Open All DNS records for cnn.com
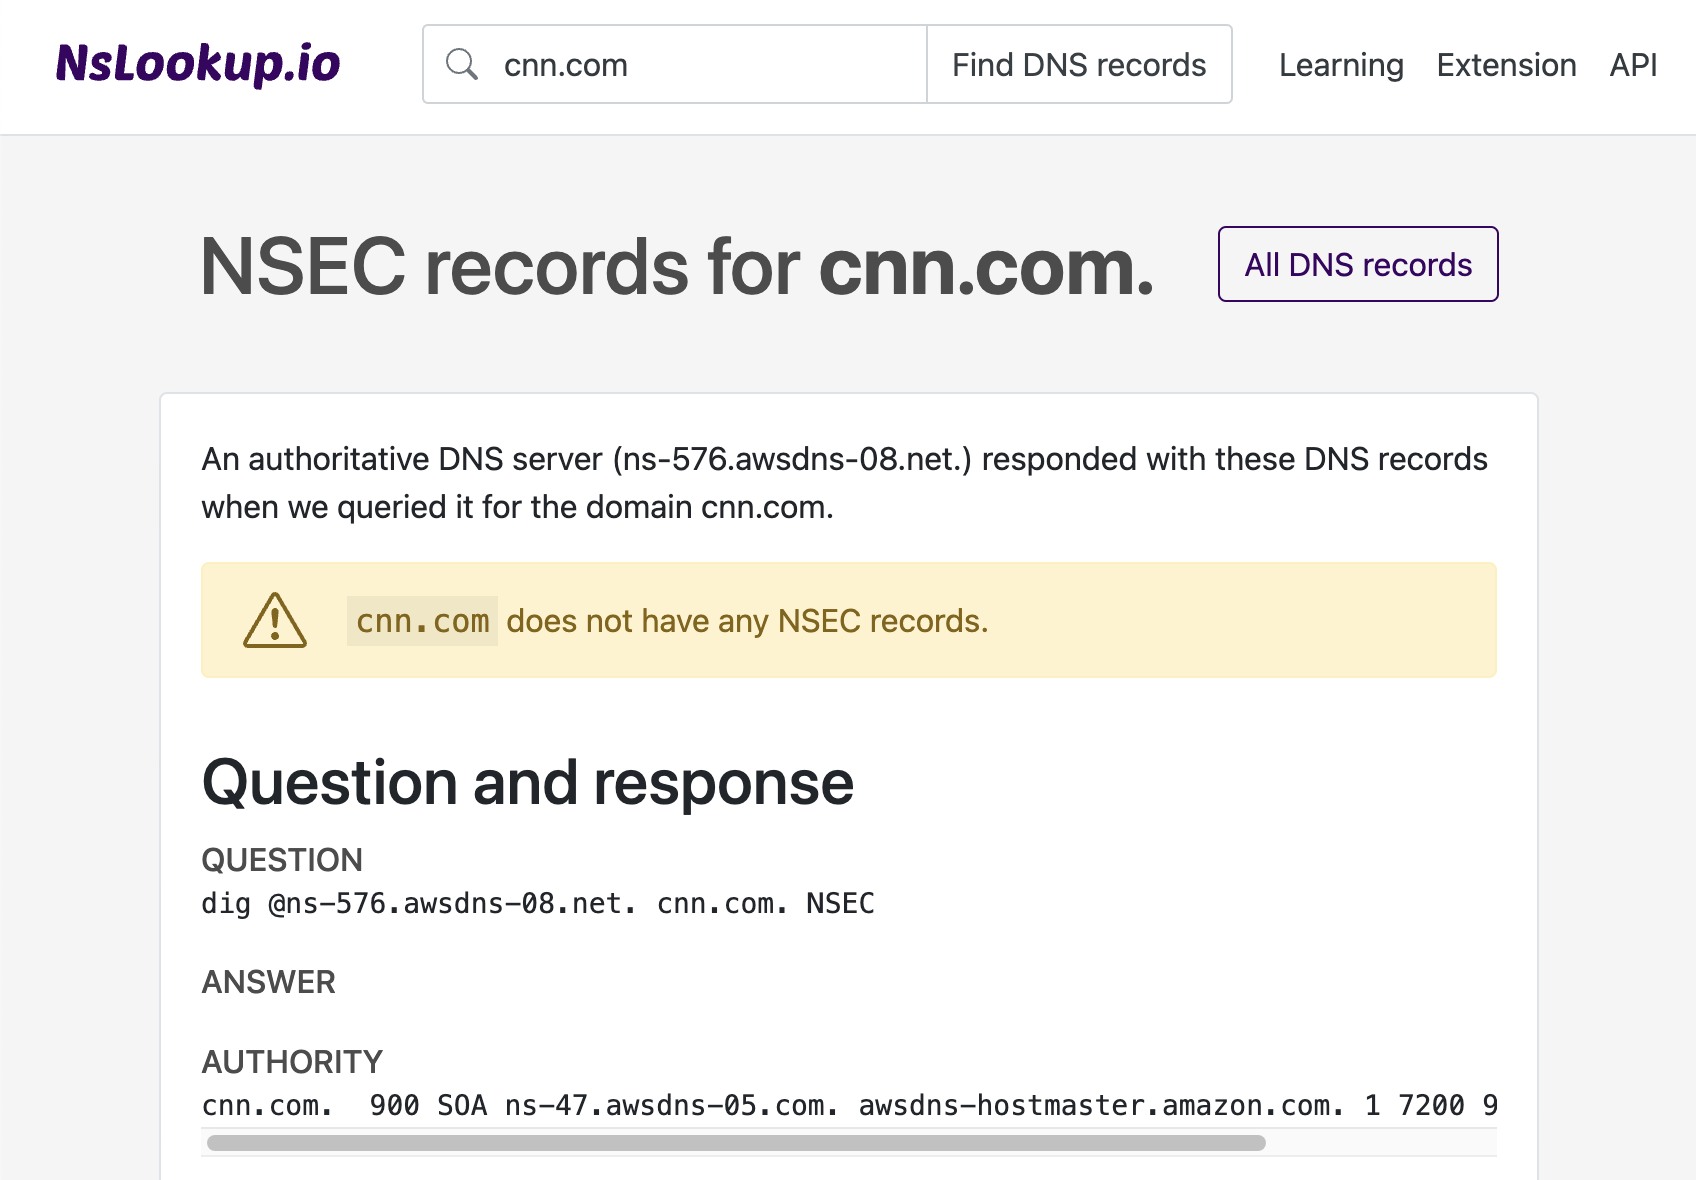The image size is (1696, 1180). coord(1357,264)
